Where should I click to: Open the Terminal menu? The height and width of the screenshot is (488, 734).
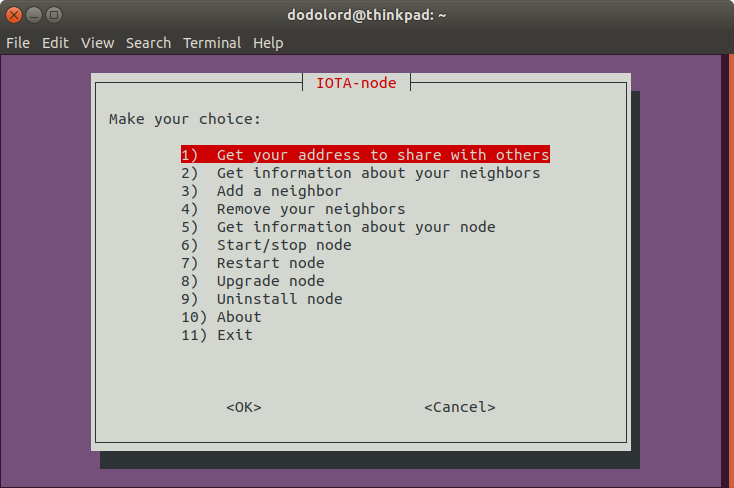click(212, 43)
